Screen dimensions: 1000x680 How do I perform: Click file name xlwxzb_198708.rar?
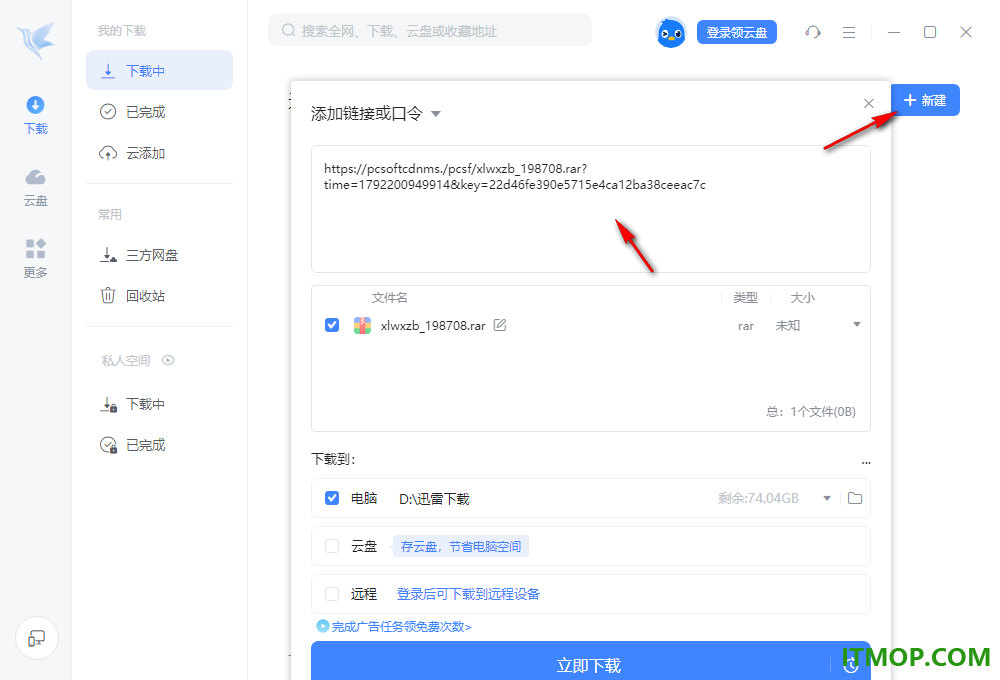coord(433,326)
